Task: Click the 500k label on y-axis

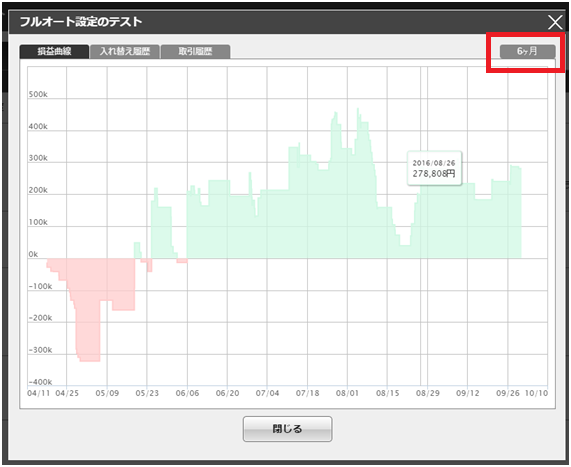Action: [38, 94]
